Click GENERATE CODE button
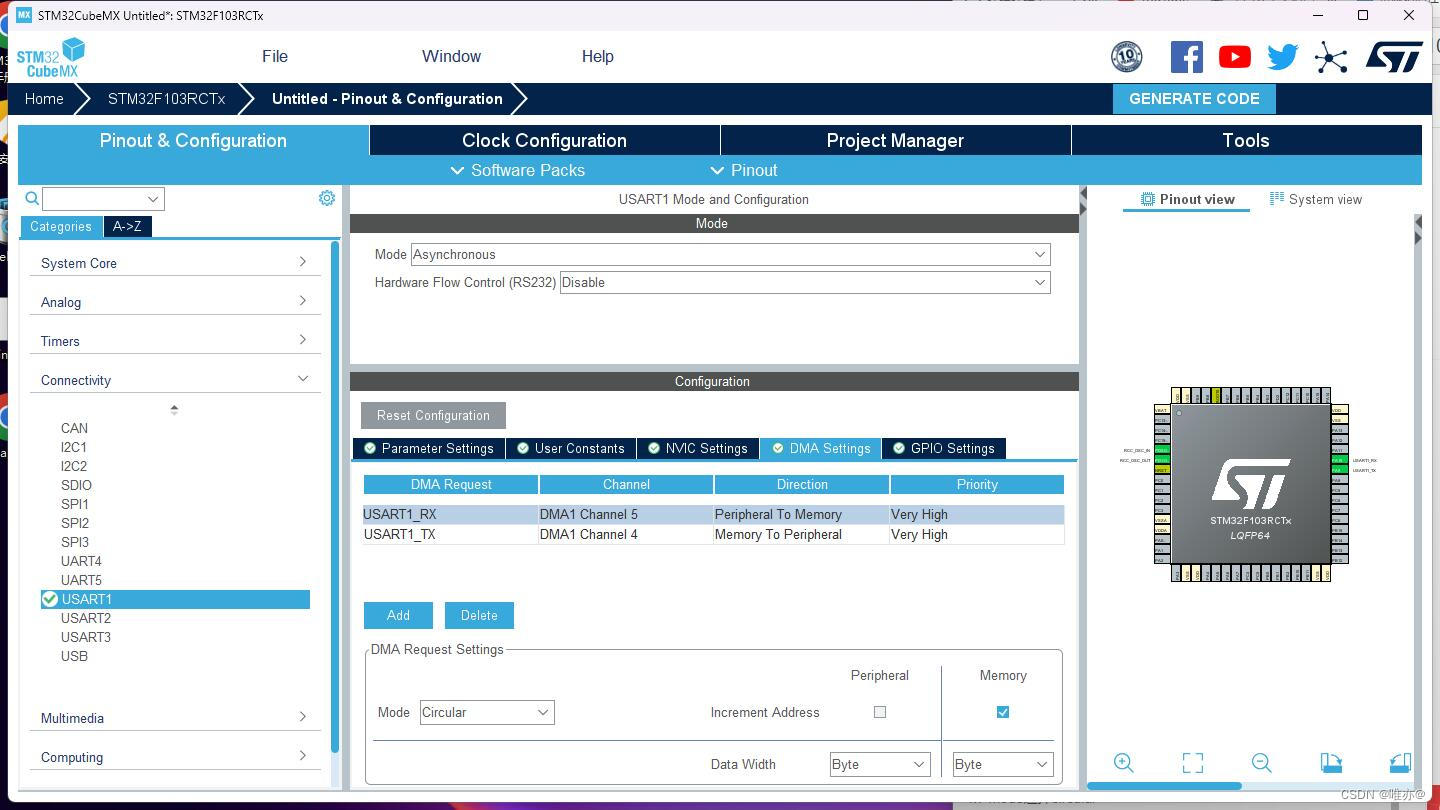This screenshot has width=1440, height=810. point(1194,98)
